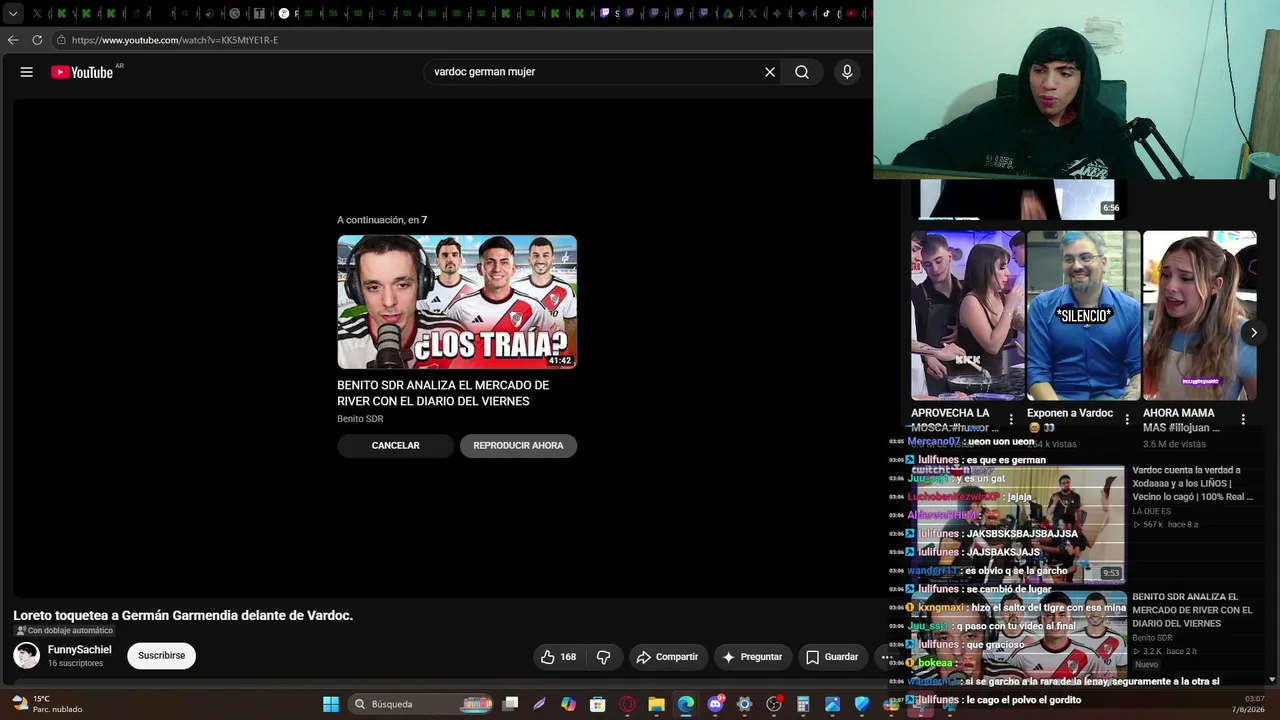The image size is (1280, 720).
Task: Open the YouTube hamburger guide menu
Action: (27, 72)
